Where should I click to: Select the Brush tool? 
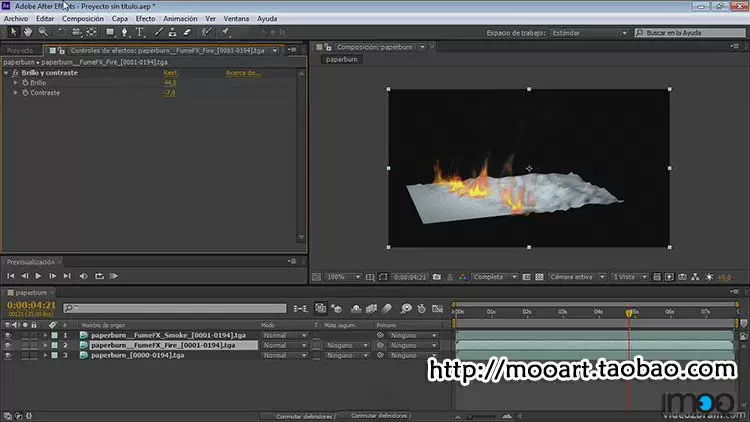[158, 32]
